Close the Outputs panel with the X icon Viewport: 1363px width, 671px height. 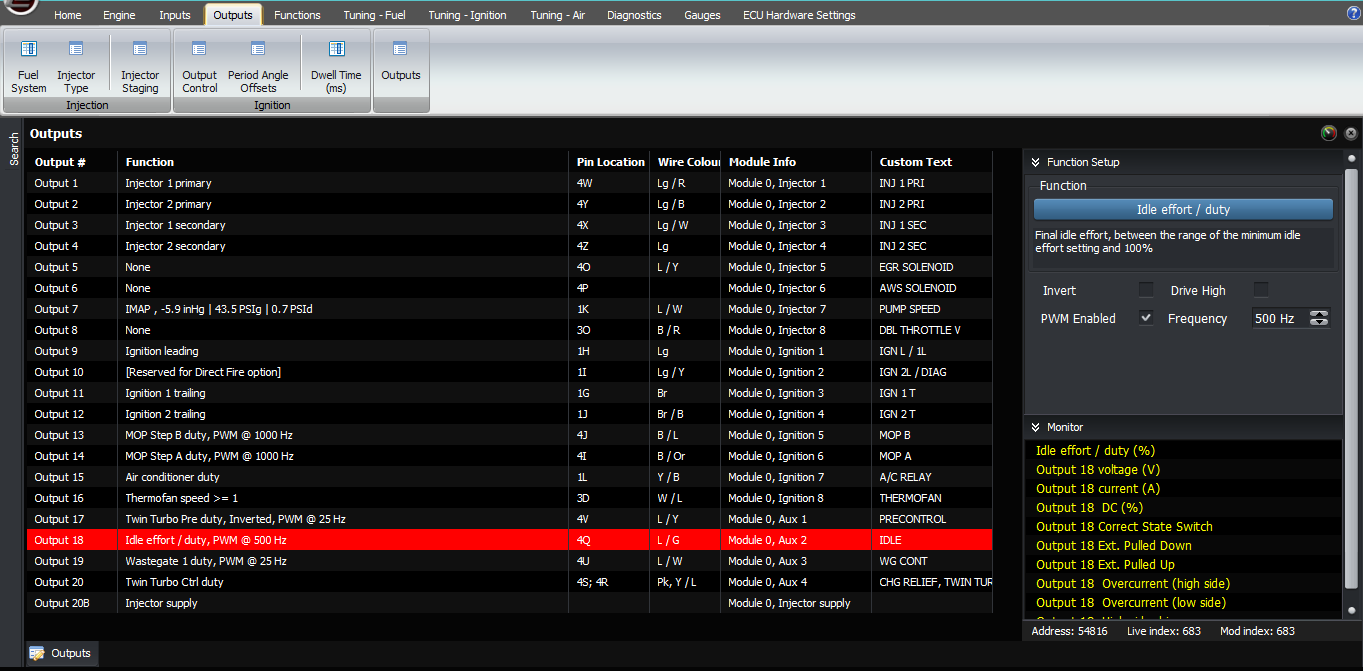coord(1351,133)
